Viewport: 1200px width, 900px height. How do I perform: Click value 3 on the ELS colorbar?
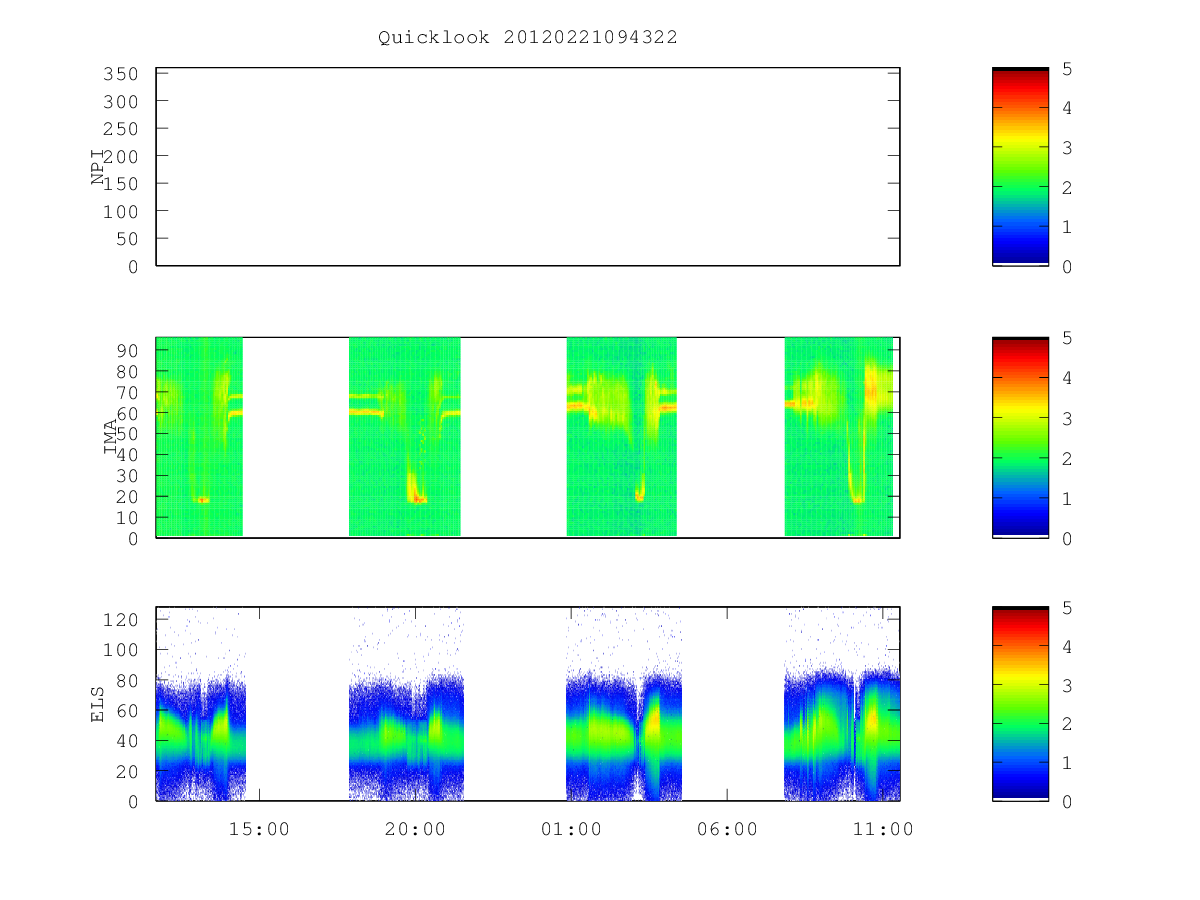coord(1068,686)
